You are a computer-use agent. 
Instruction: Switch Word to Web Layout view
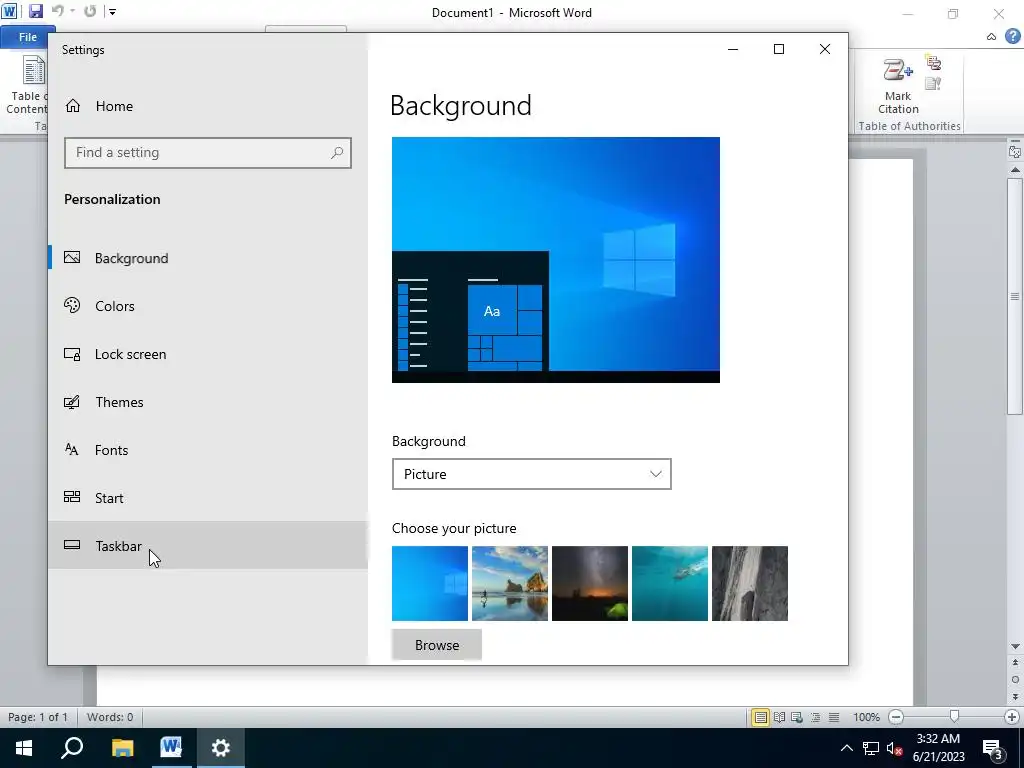pos(797,717)
